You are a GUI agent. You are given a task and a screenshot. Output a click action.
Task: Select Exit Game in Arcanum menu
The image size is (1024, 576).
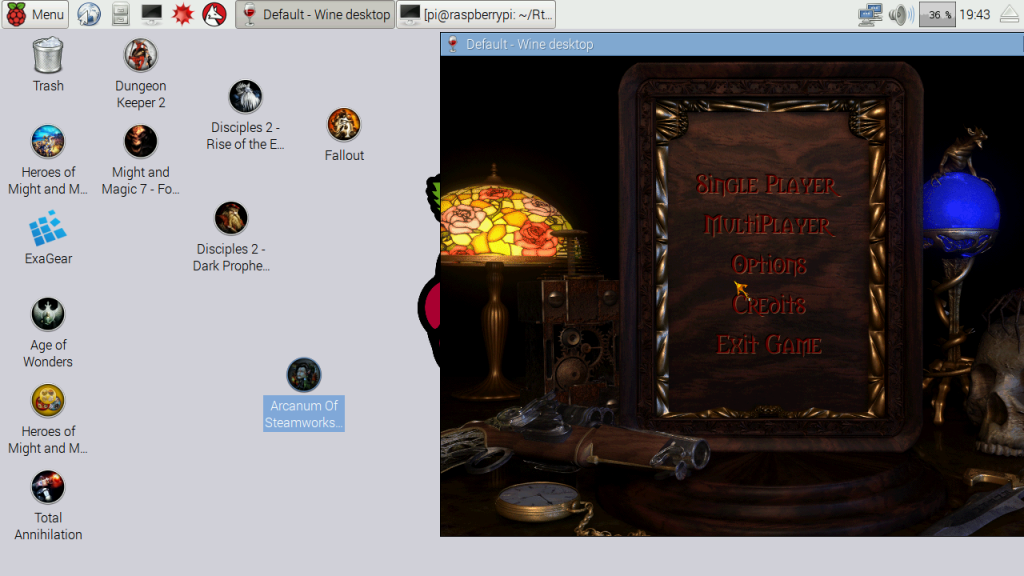coord(769,345)
